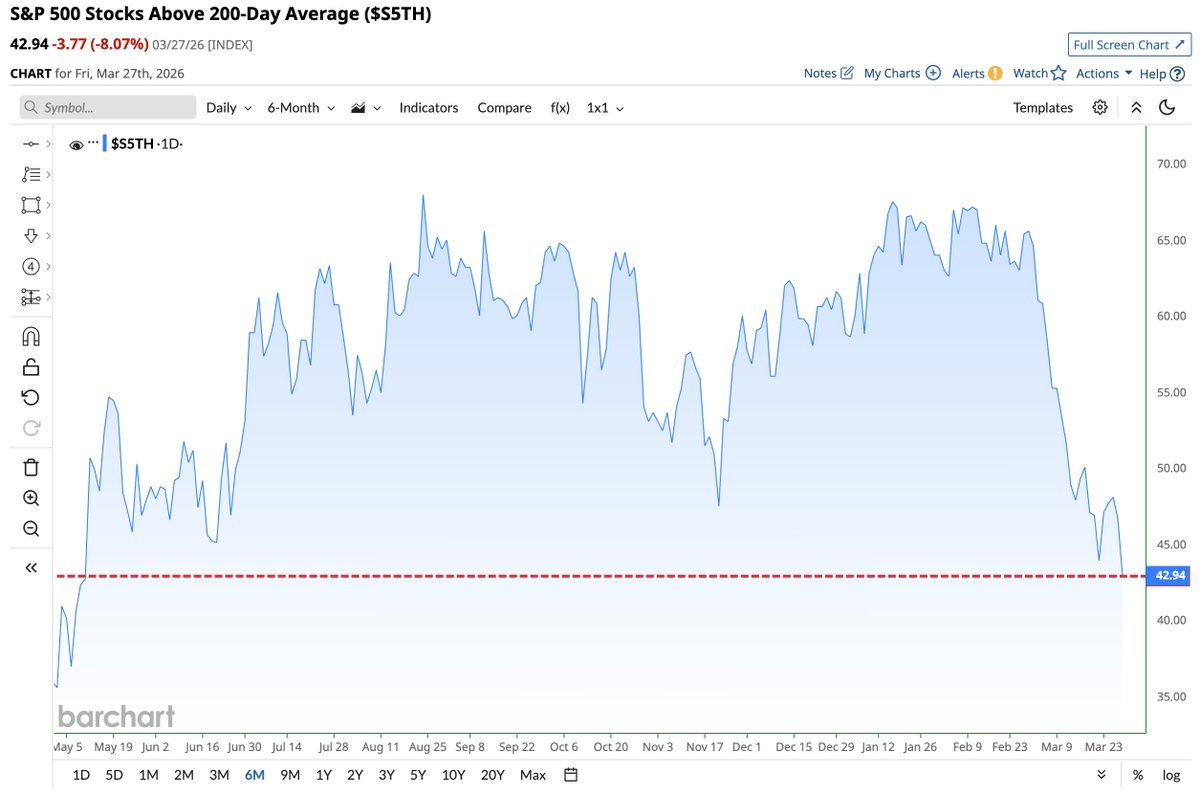The height and width of the screenshot is (795, 1200).
Task: Open chart settings via the gear icon
Action: 1100,107
